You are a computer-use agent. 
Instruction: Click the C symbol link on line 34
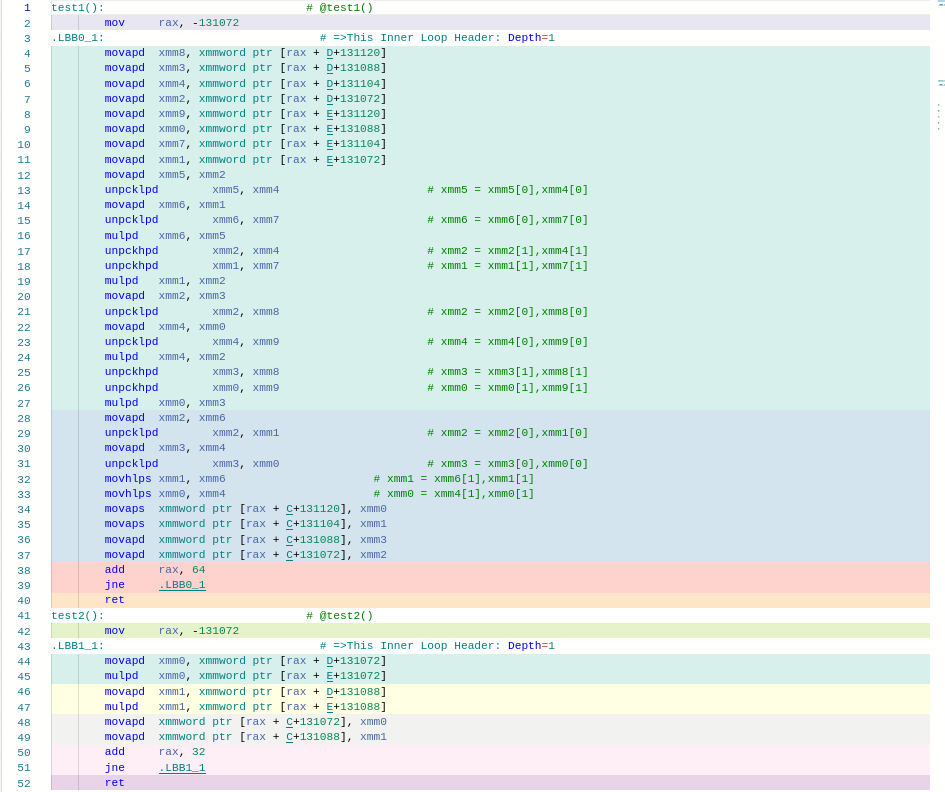click(289, 509)
